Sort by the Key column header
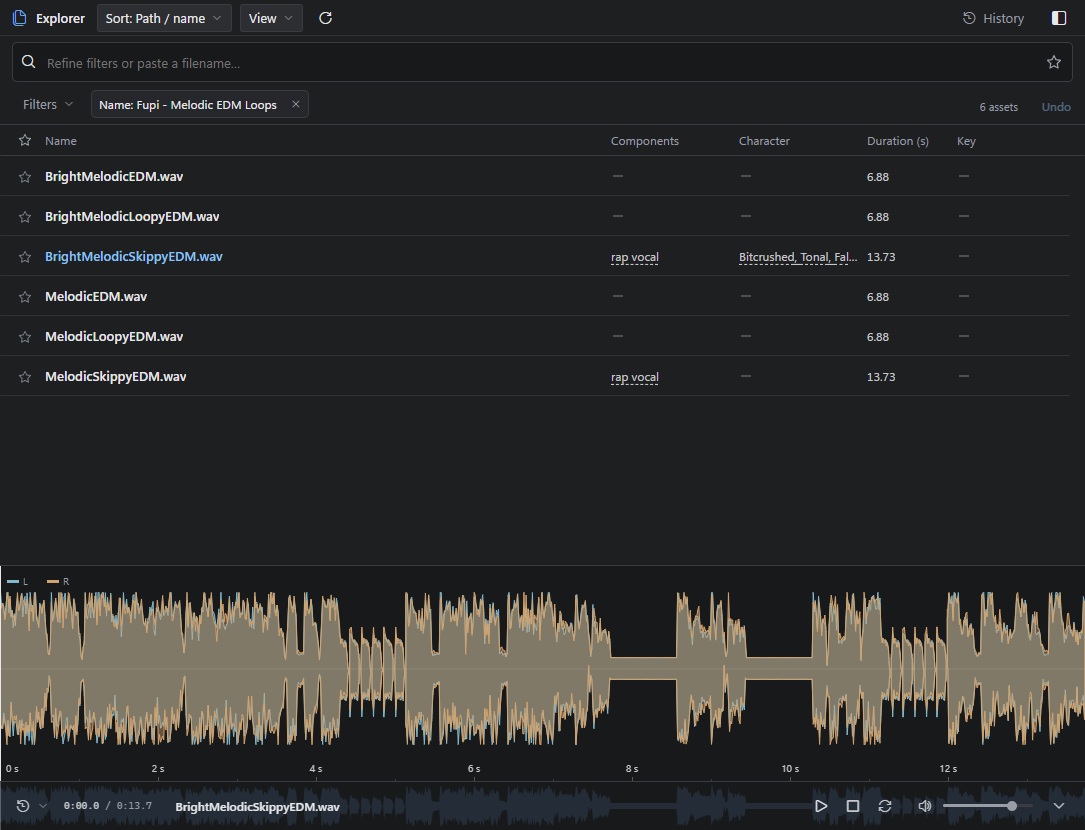1085x830 pixels. (966, 141)
